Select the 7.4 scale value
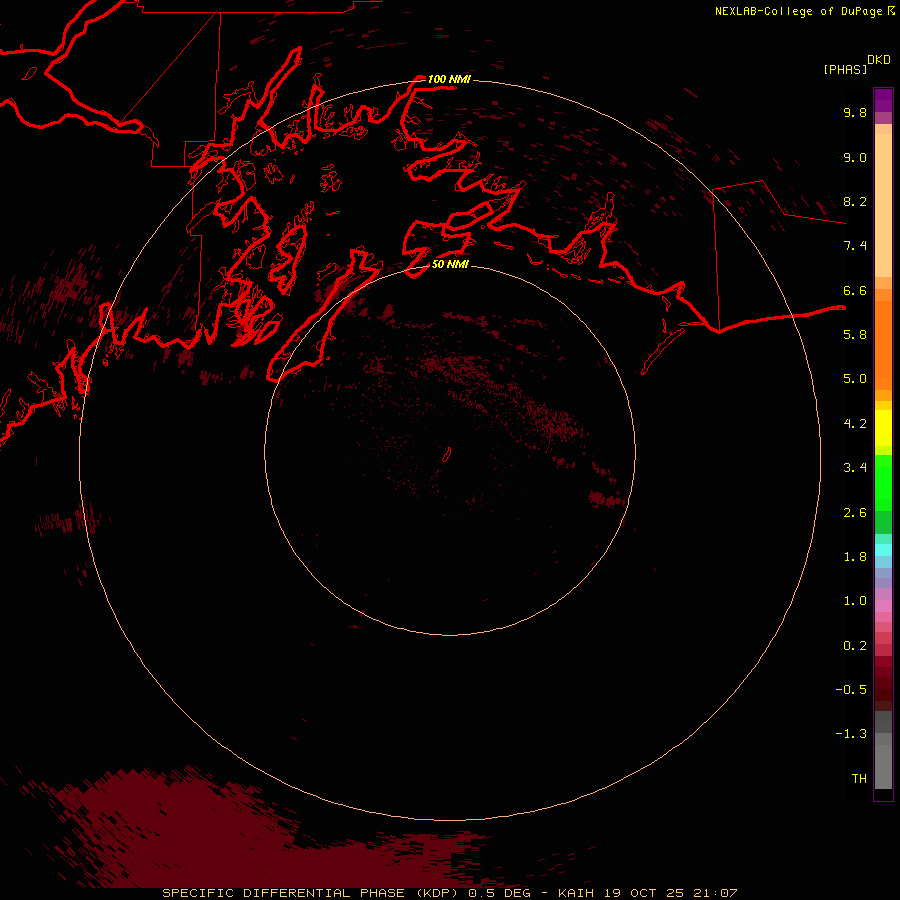Screen dimensions: 900x900 tap(855, 246)
